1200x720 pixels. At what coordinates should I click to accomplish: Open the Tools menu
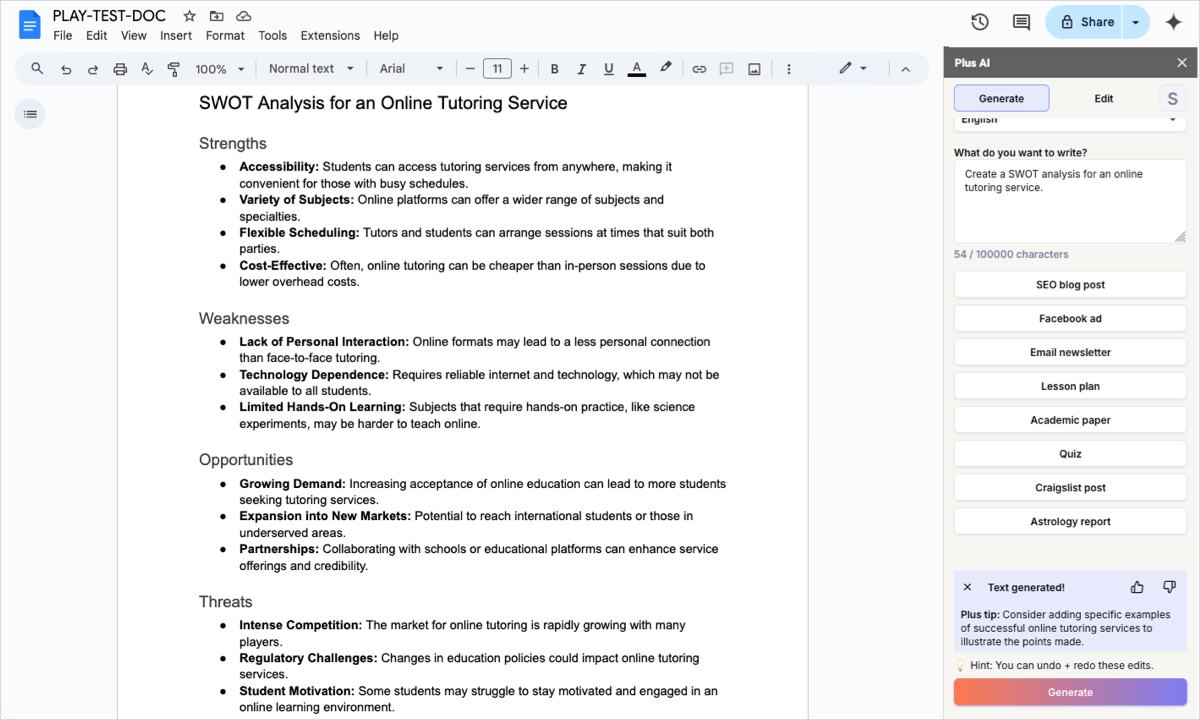(x=273, y=35)
